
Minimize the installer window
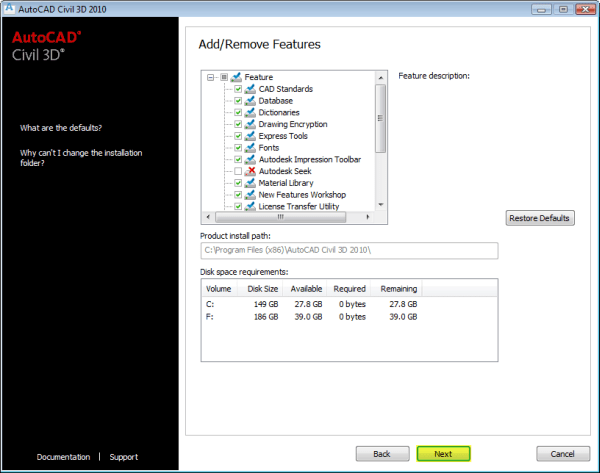(541, 9)
